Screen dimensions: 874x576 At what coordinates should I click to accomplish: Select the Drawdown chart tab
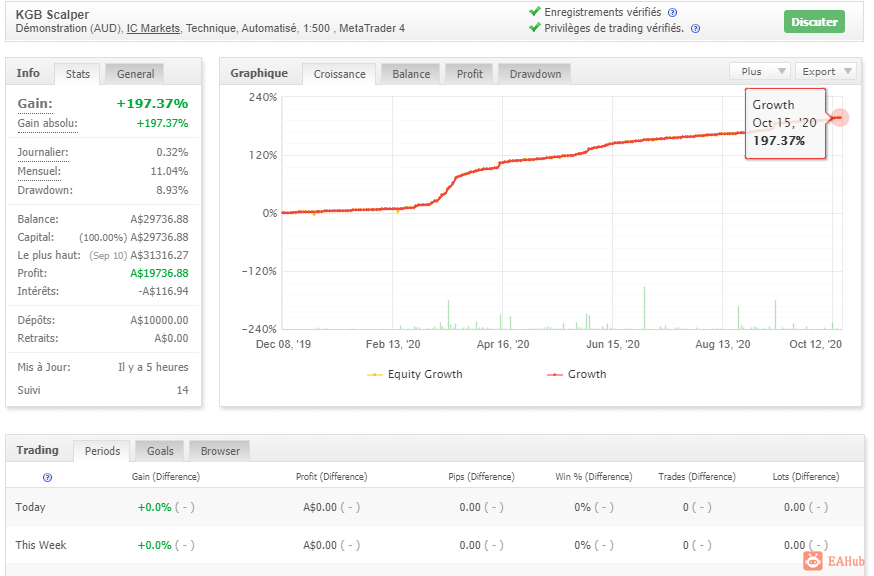[535, 74]
